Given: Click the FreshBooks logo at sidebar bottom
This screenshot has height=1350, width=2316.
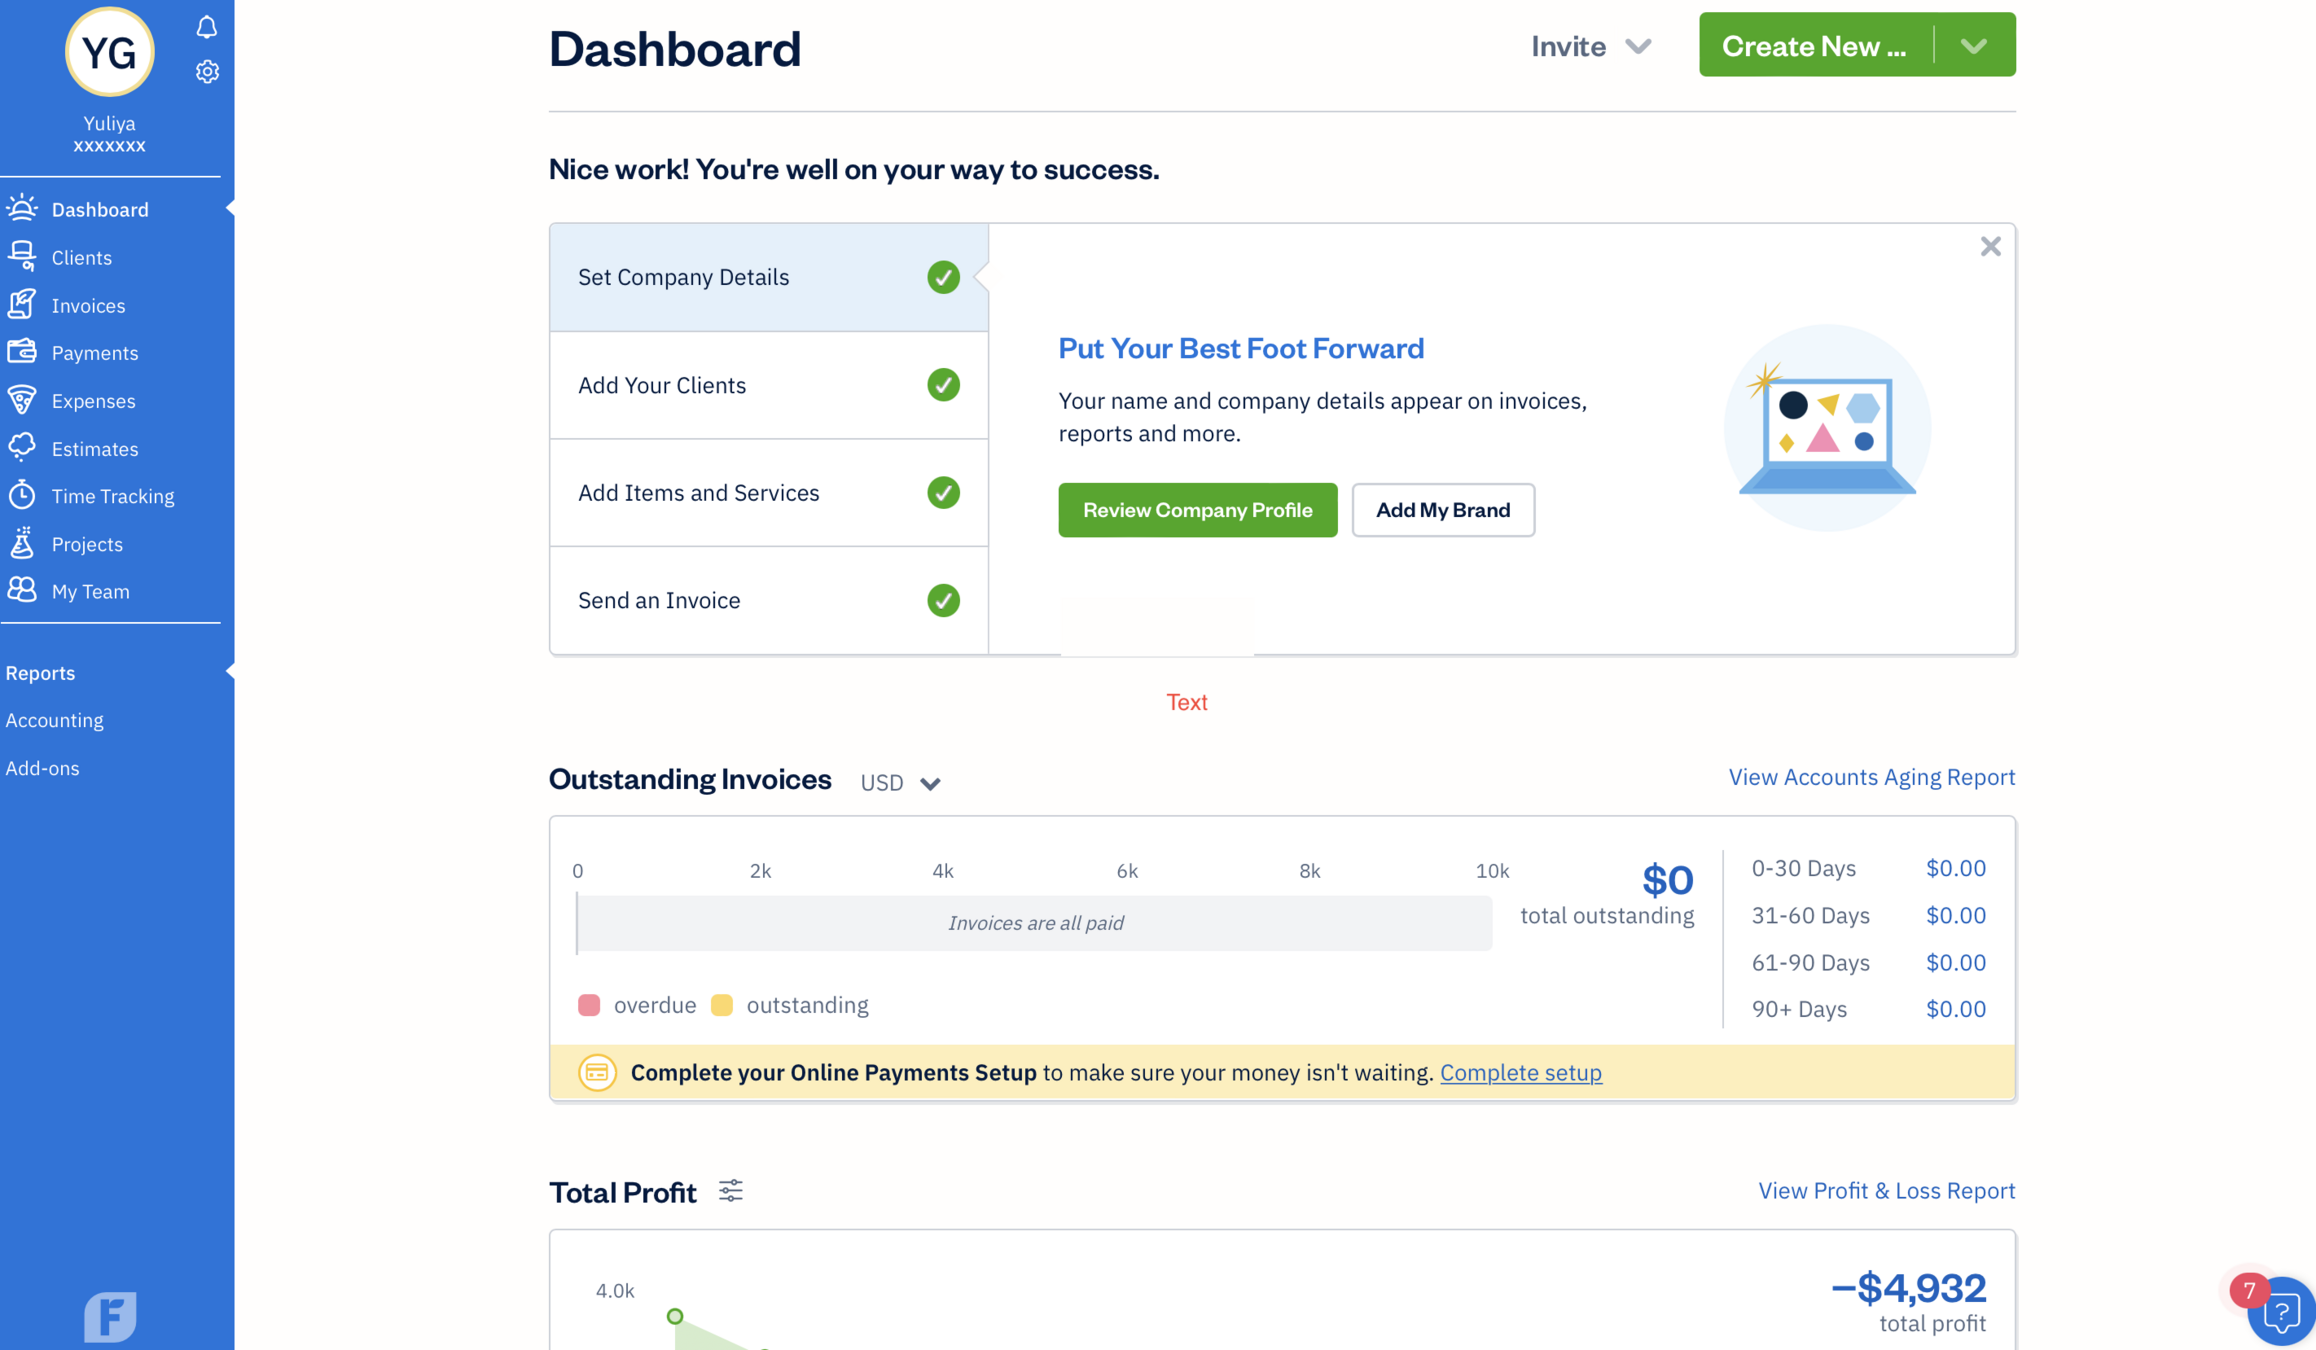Looking at the screenshot, I should tap(110, 1316).
